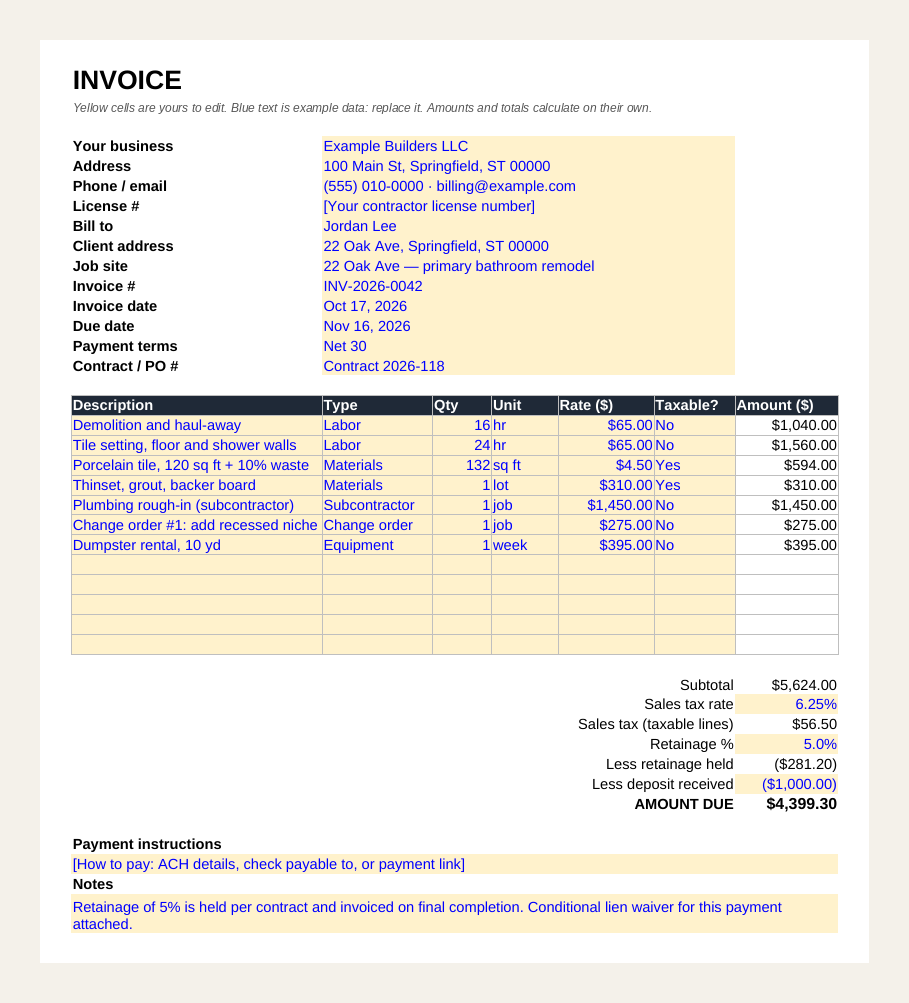
Task: Click the Description column header
Action: [x=197, y=406]
